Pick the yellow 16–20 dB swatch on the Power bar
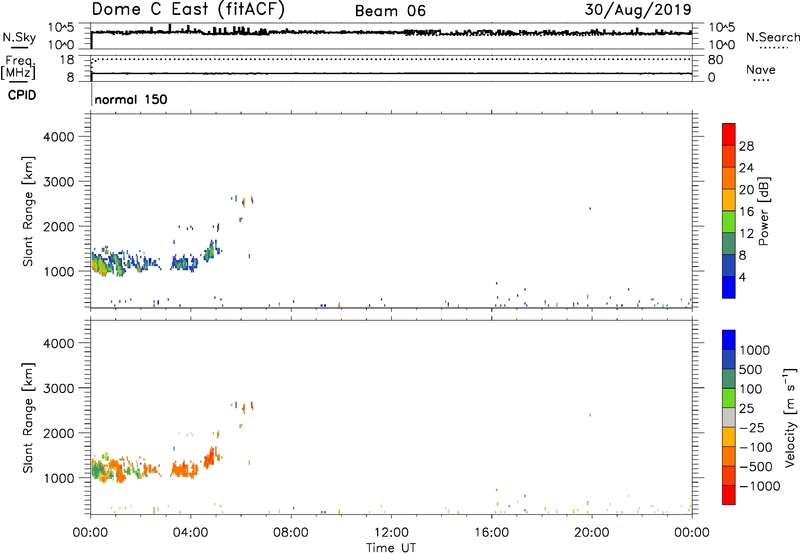Viewport: 800px width, 554px height. click(729, 200)
